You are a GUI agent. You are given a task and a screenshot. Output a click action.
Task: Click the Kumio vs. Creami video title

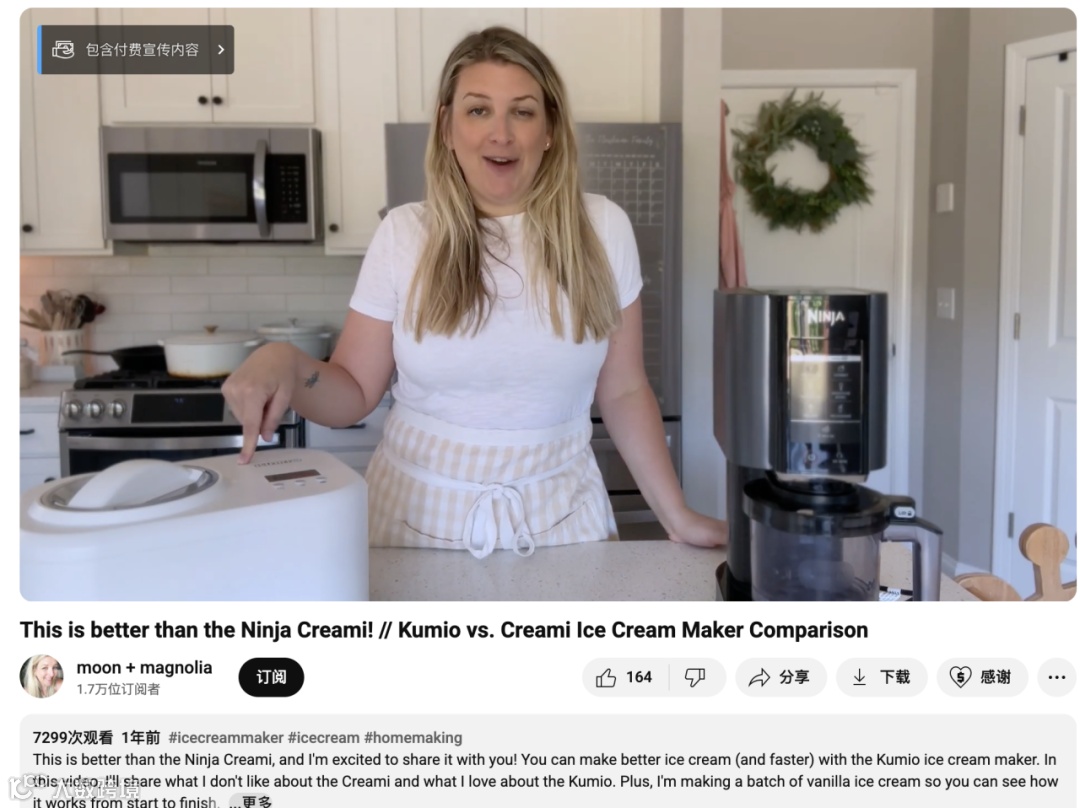tap(444, 630)
